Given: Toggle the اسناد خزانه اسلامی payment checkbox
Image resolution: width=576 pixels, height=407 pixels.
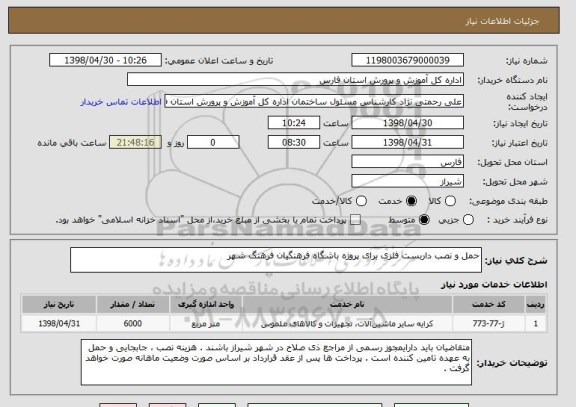Looking at the screenshot, I should pos(355,220).
